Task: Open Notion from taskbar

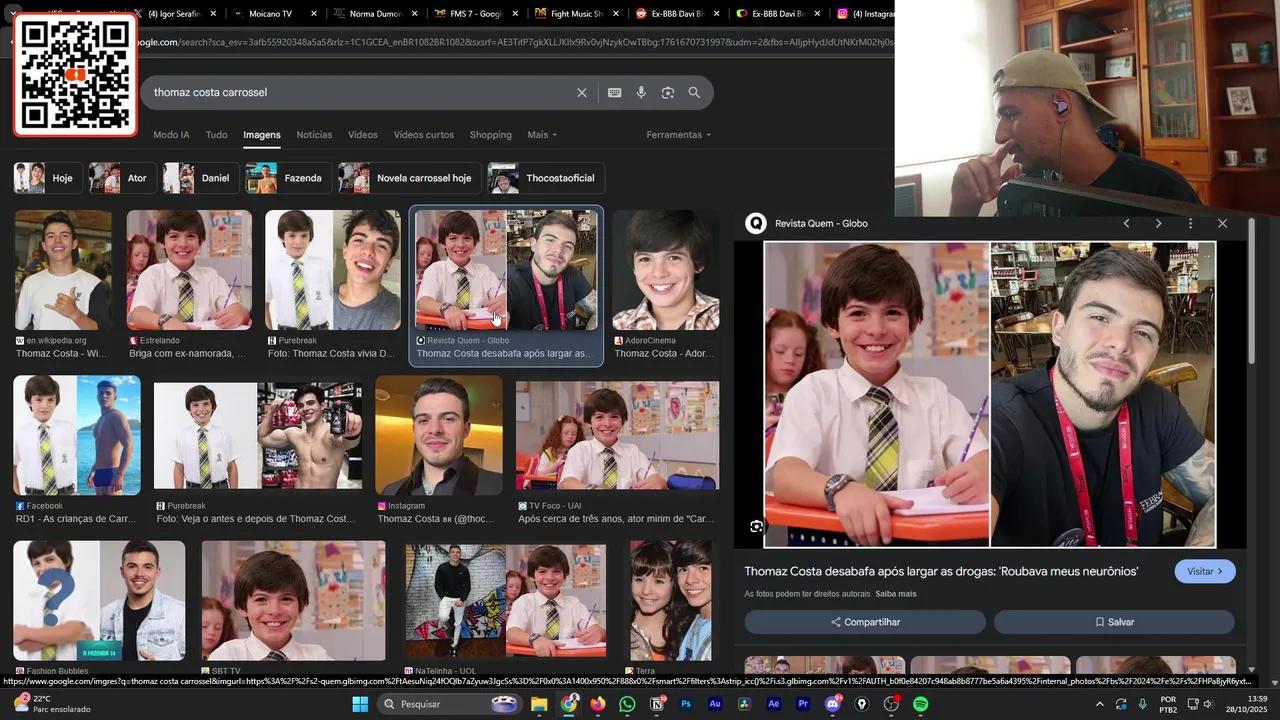Action: coord(657,704)
